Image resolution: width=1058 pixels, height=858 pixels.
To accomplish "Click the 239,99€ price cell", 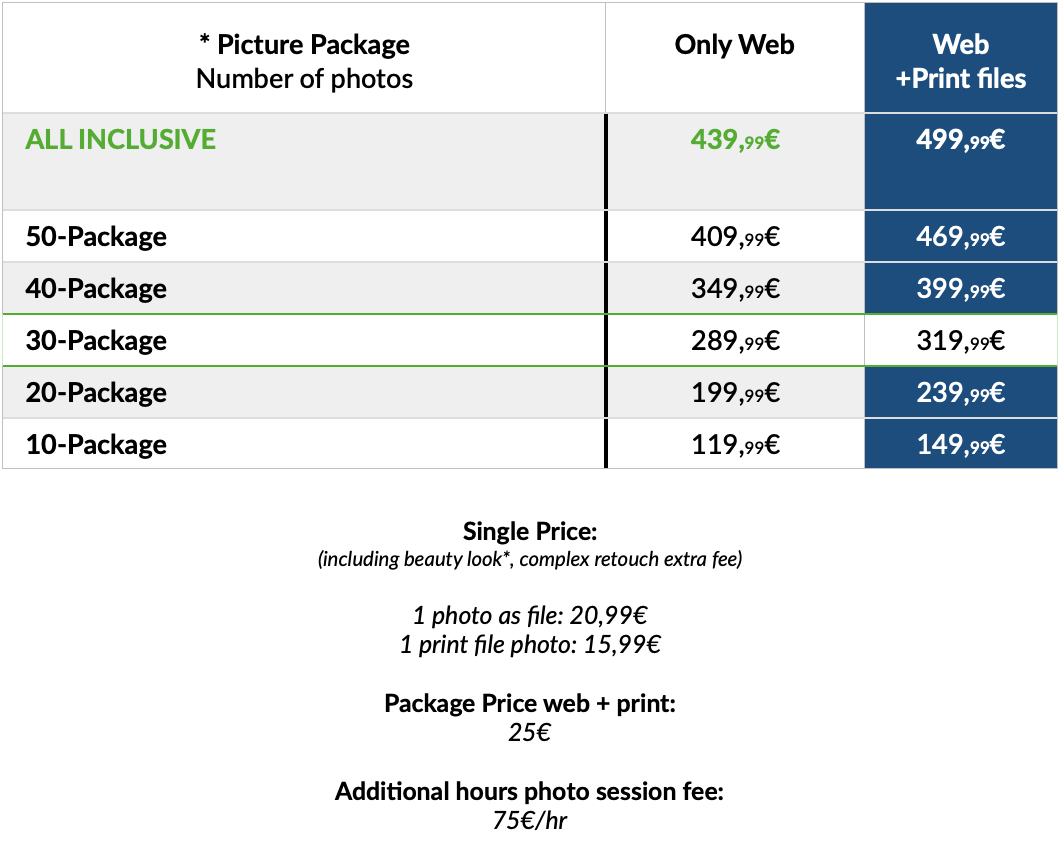I will (960, 393).
